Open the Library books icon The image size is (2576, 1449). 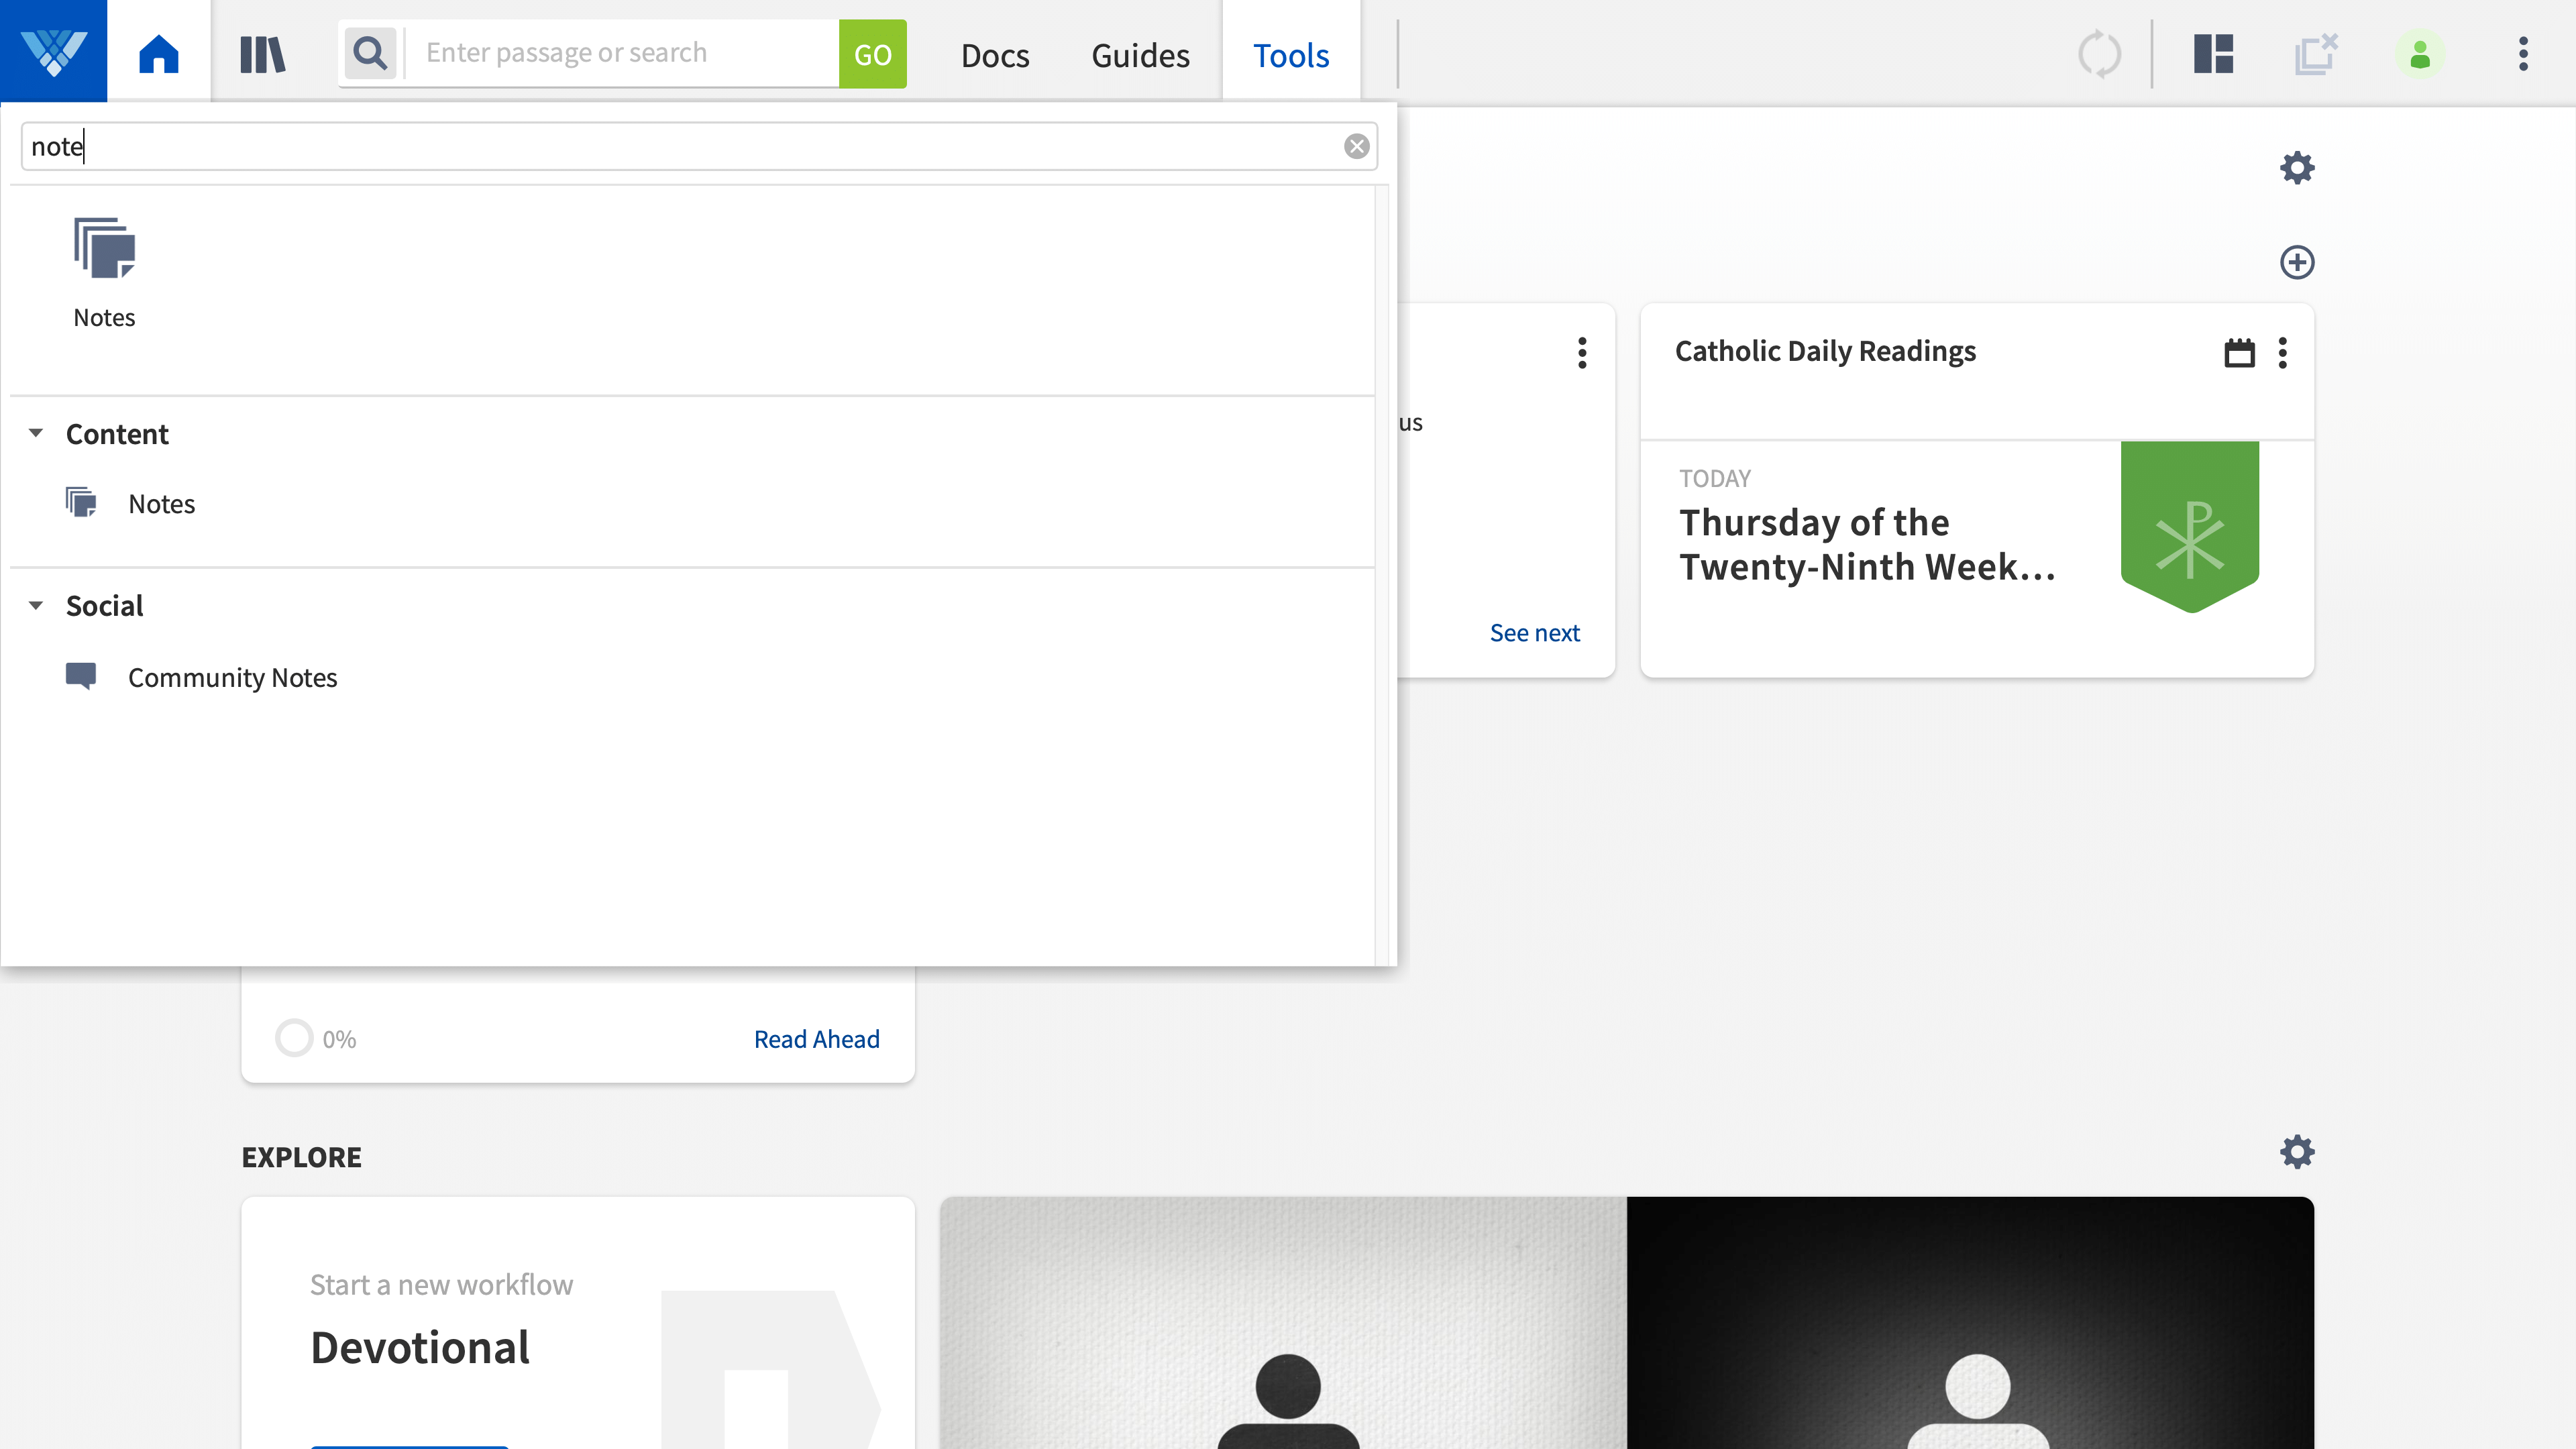click(263, 54)
